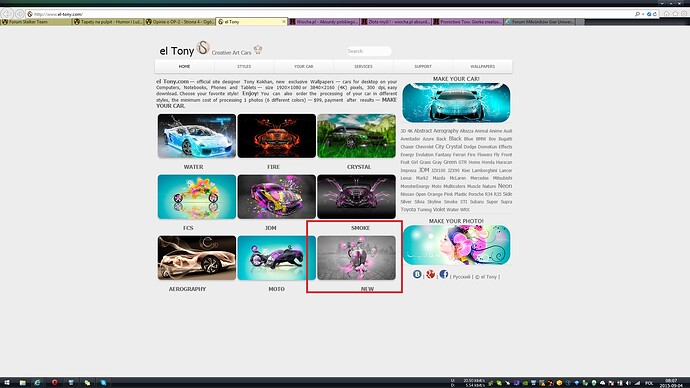Open the HOME navigation menu item
Viewport: 690px width, 388px height.
coord(184,66)
